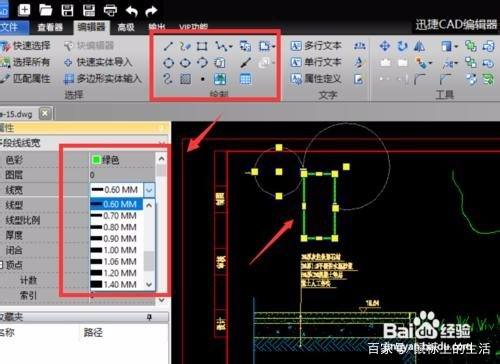Select the Spline curve tool
The width and height of the screenshot is (500, 364).
(x=168, y=79)
